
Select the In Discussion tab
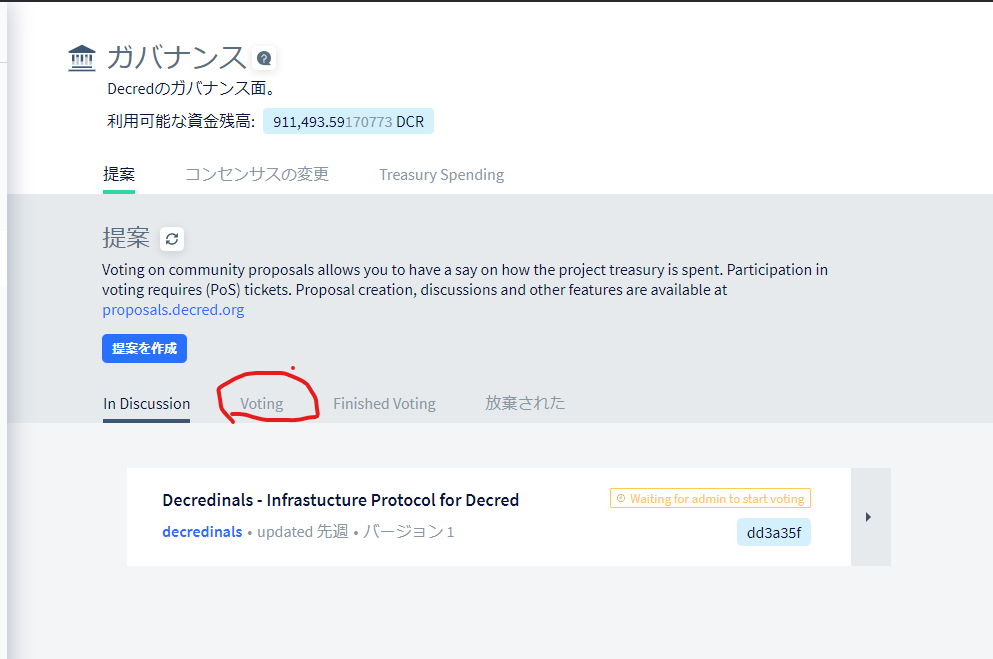(x=146, y=404)
